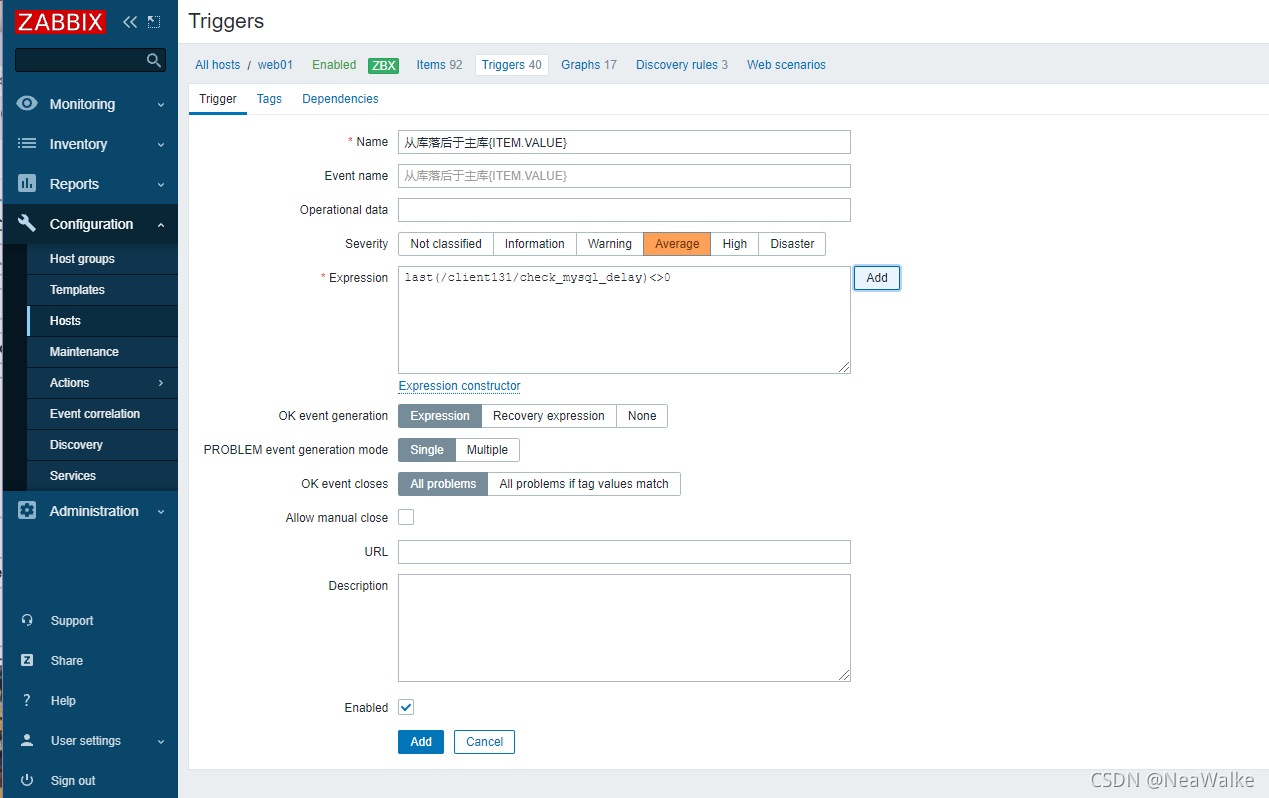Click the search magnifier icon

tap(153, 60)
